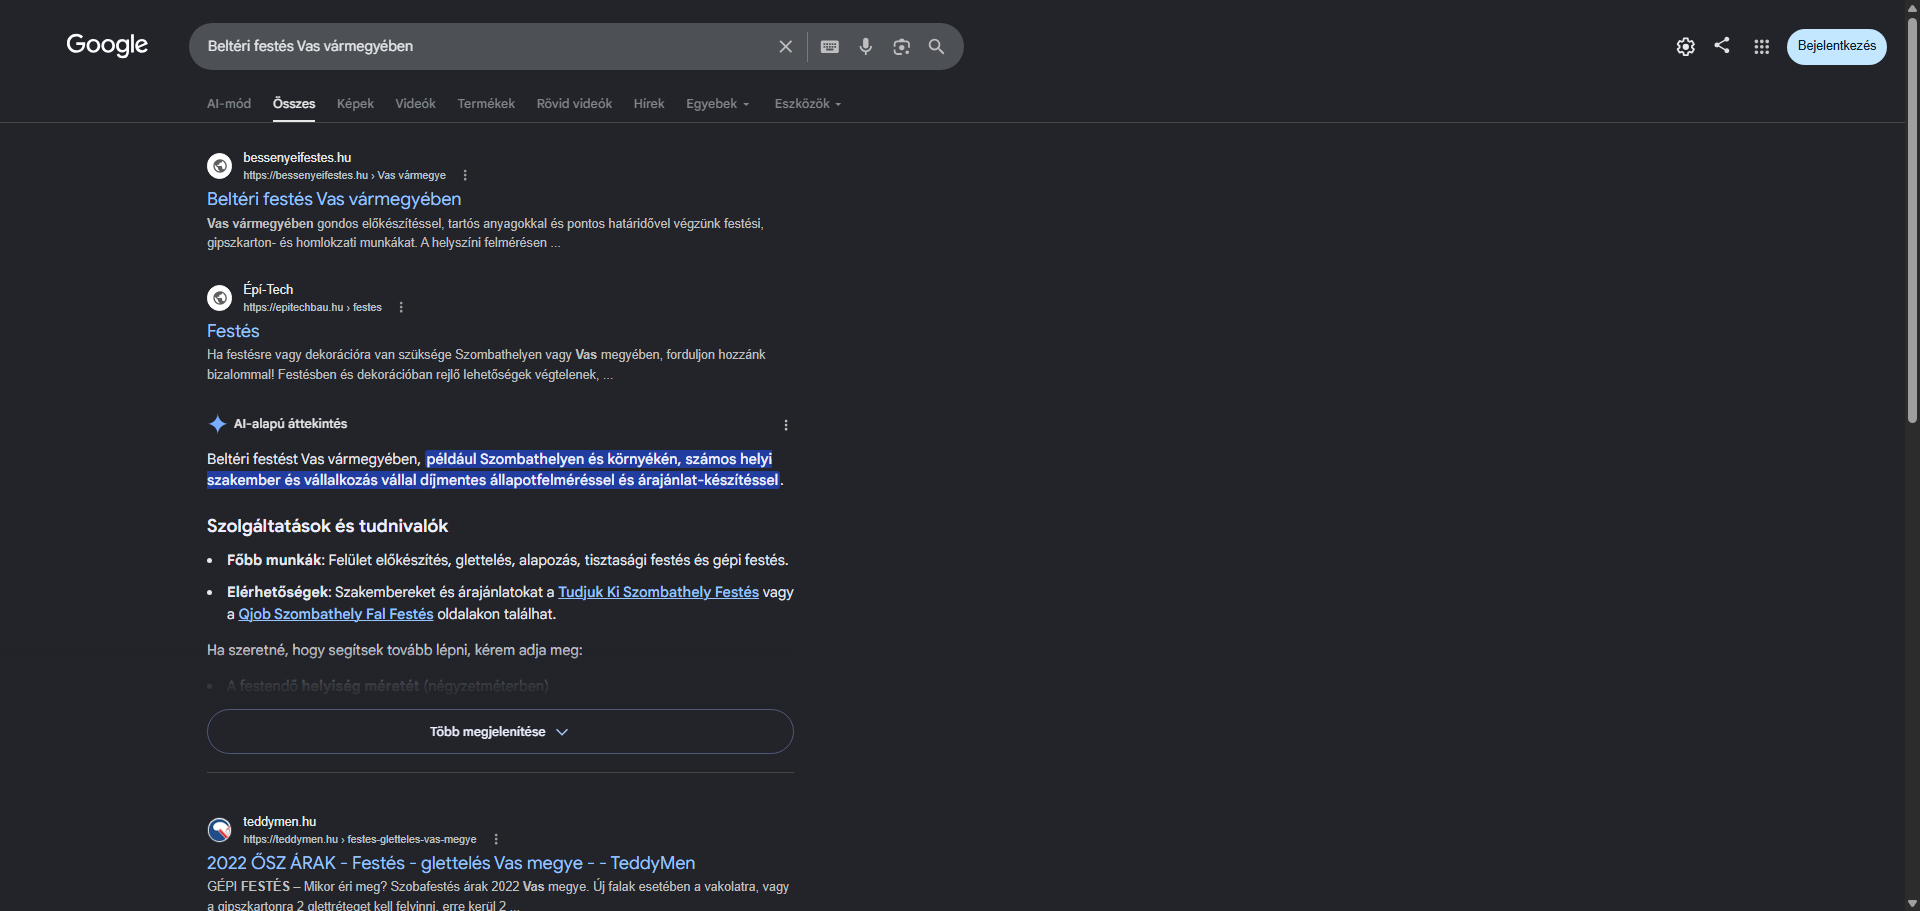Select the Összes tab
The width and height of the screenshot is (1920, 911).
[x=294, y=104]
